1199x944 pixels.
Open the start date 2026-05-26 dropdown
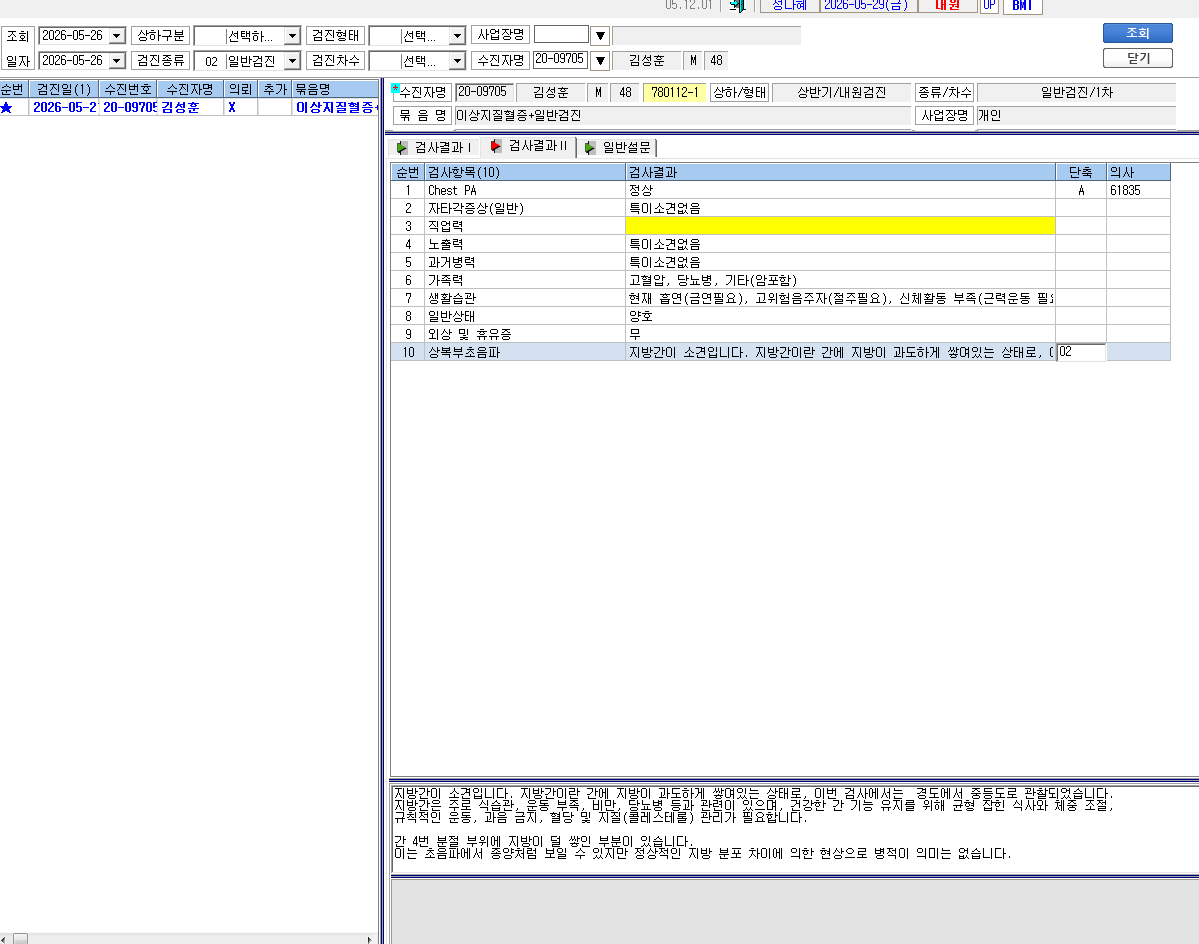pos(117,36)
